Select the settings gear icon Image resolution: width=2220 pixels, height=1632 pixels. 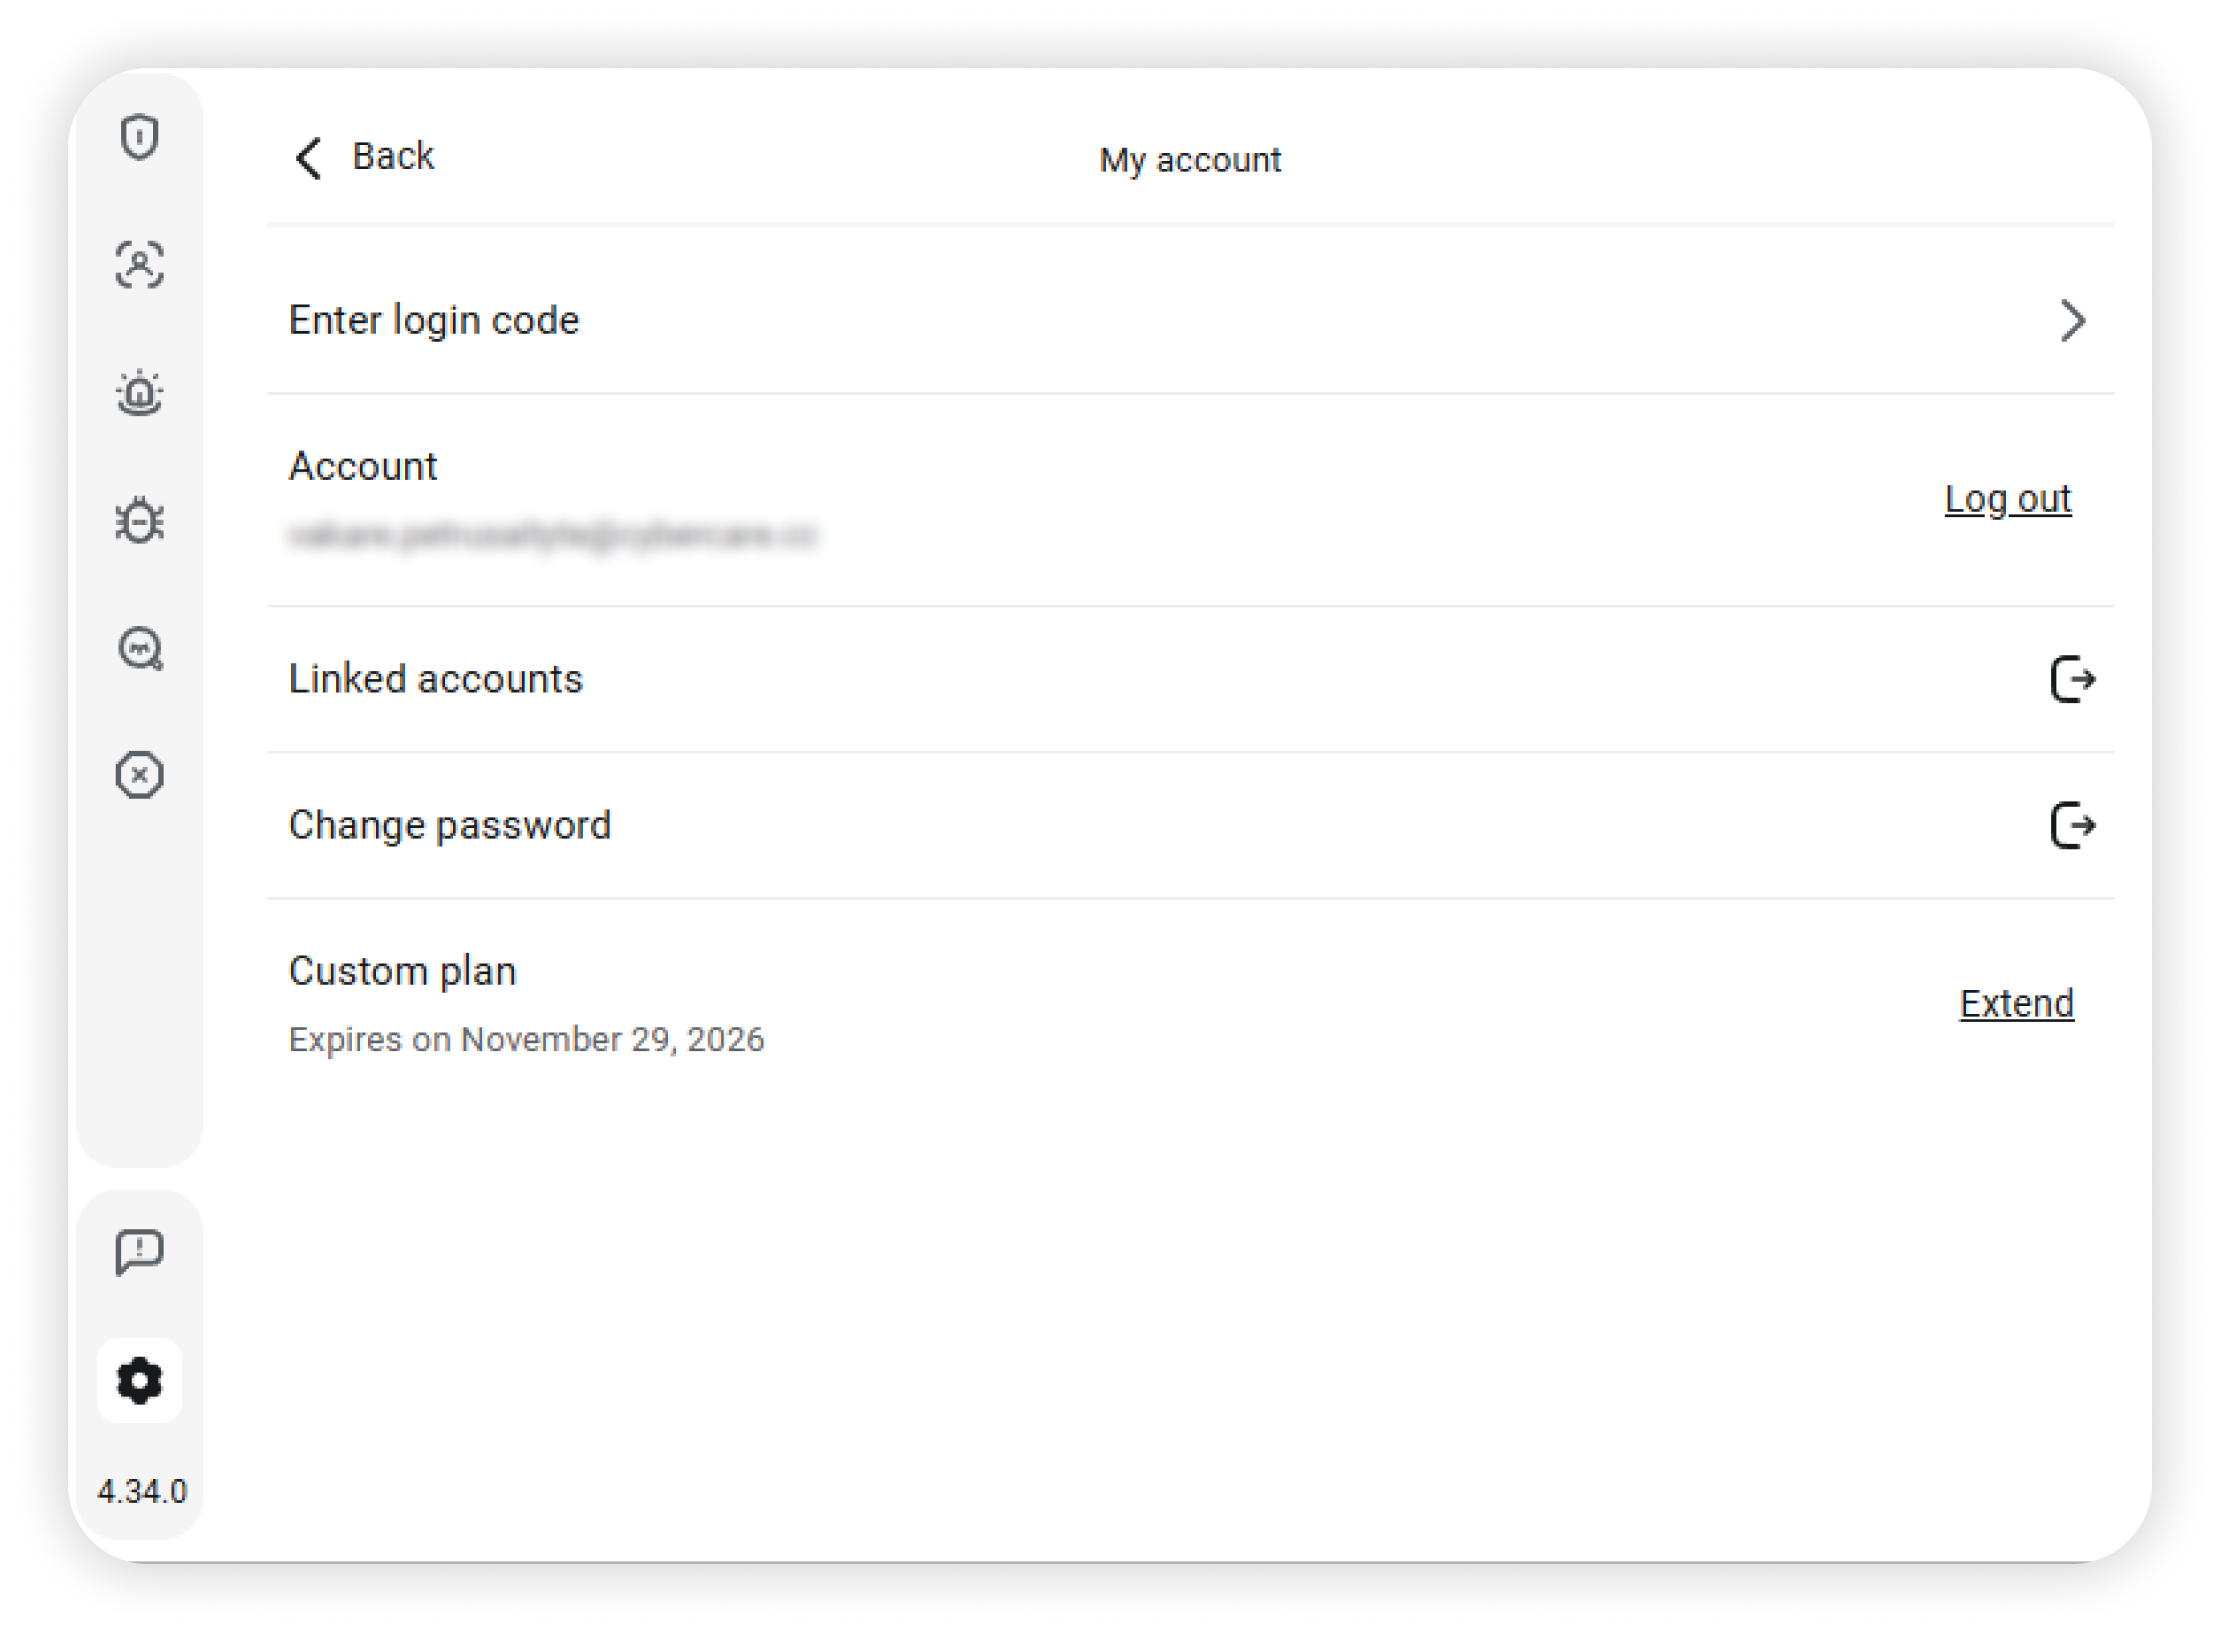pyautogui.click(x=139, y=1381)
